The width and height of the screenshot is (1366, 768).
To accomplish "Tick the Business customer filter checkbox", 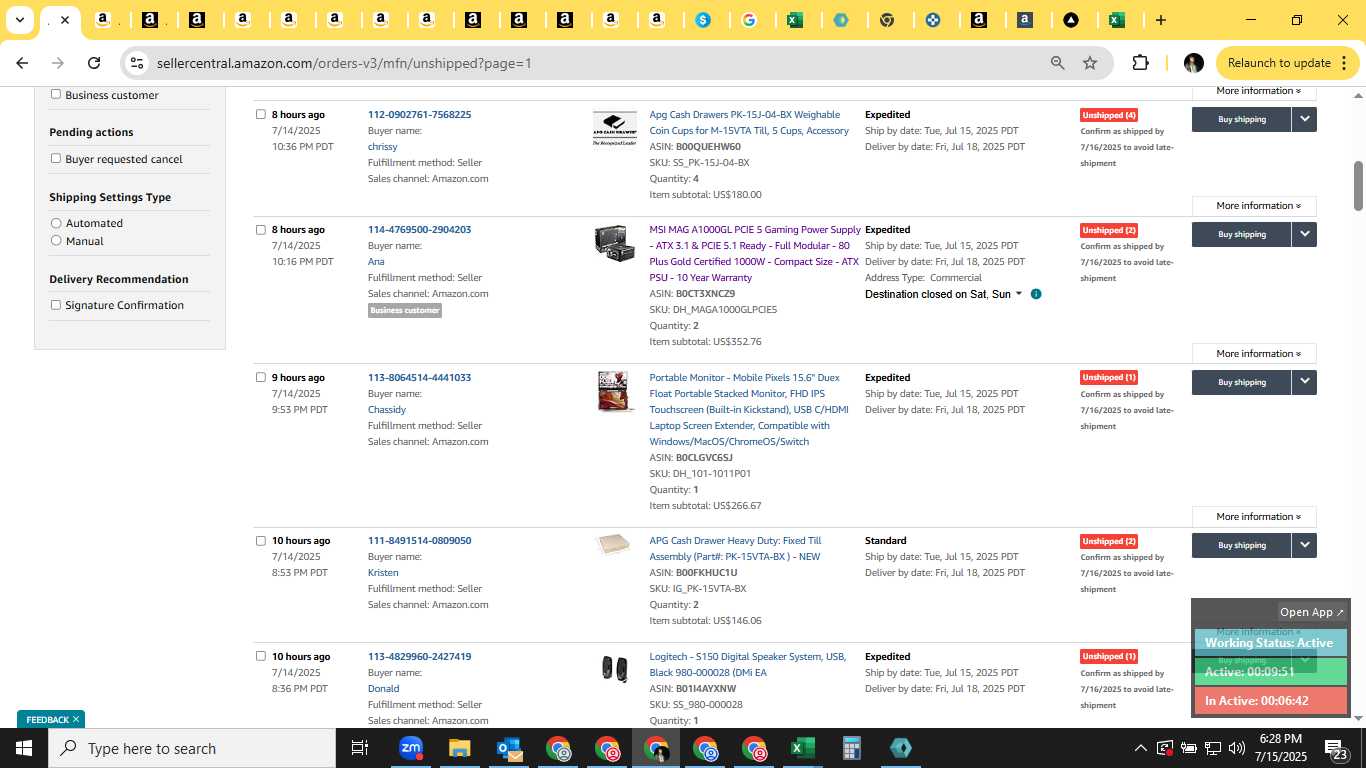I will 56,94.
